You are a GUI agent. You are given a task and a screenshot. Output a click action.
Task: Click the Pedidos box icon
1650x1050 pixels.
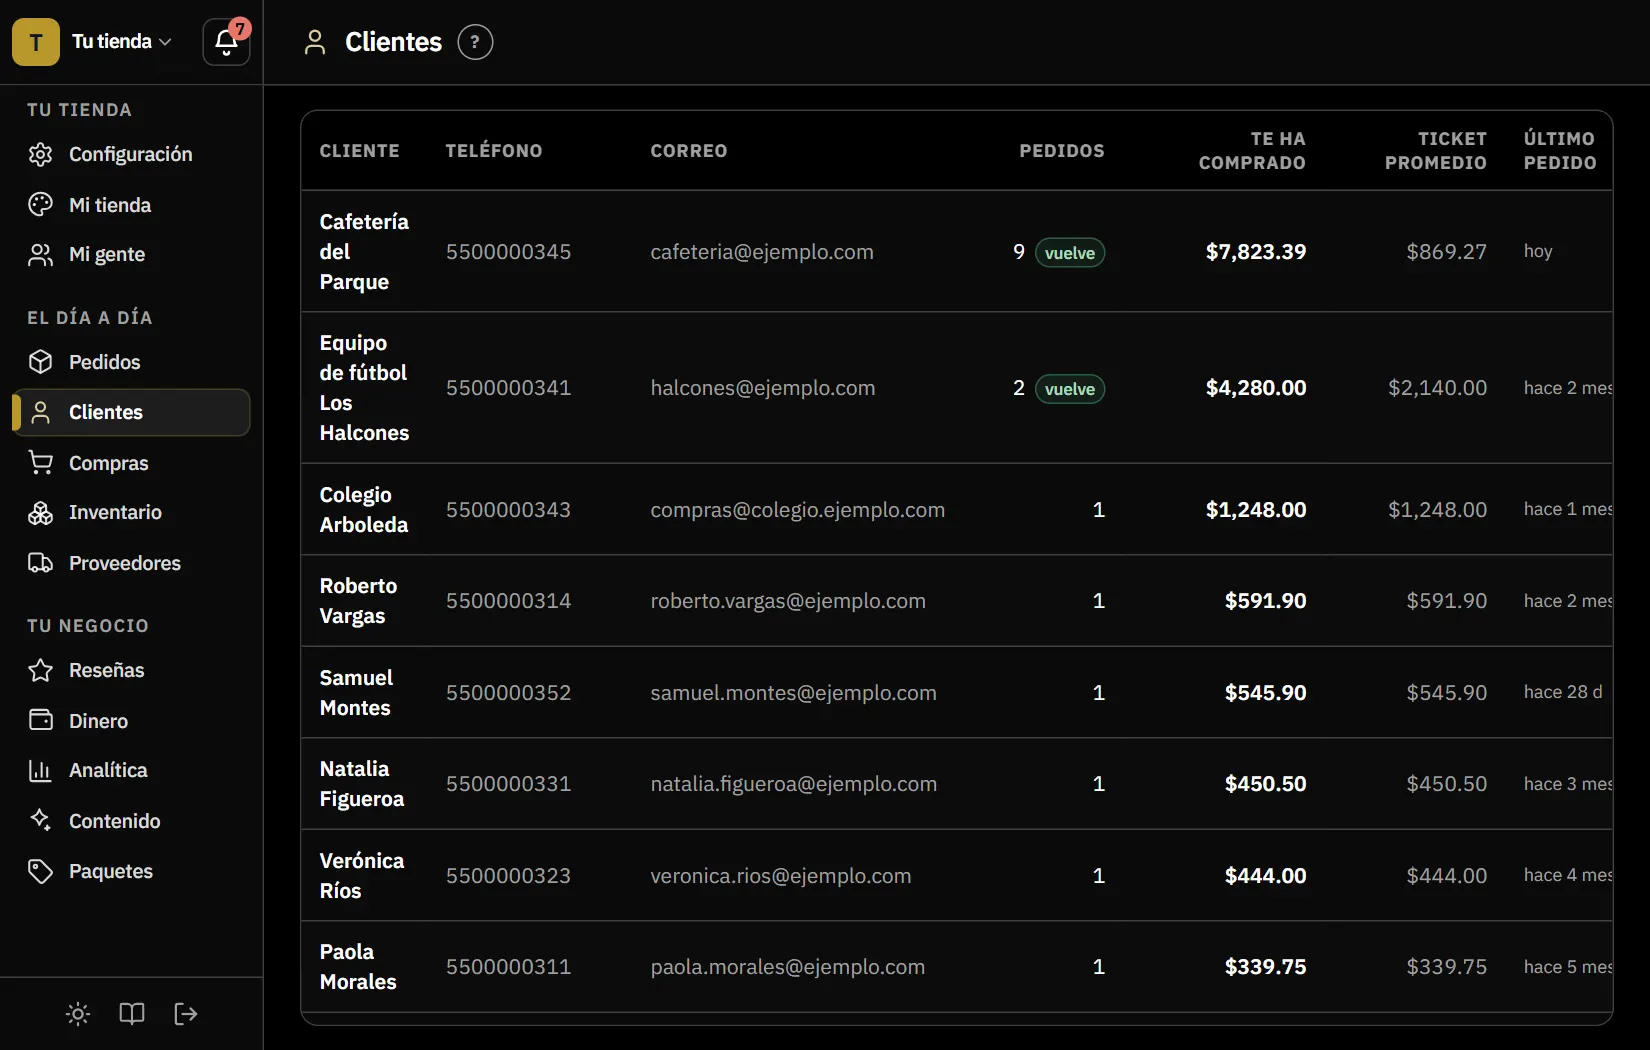pyautogui.click(x=41, y=362)
